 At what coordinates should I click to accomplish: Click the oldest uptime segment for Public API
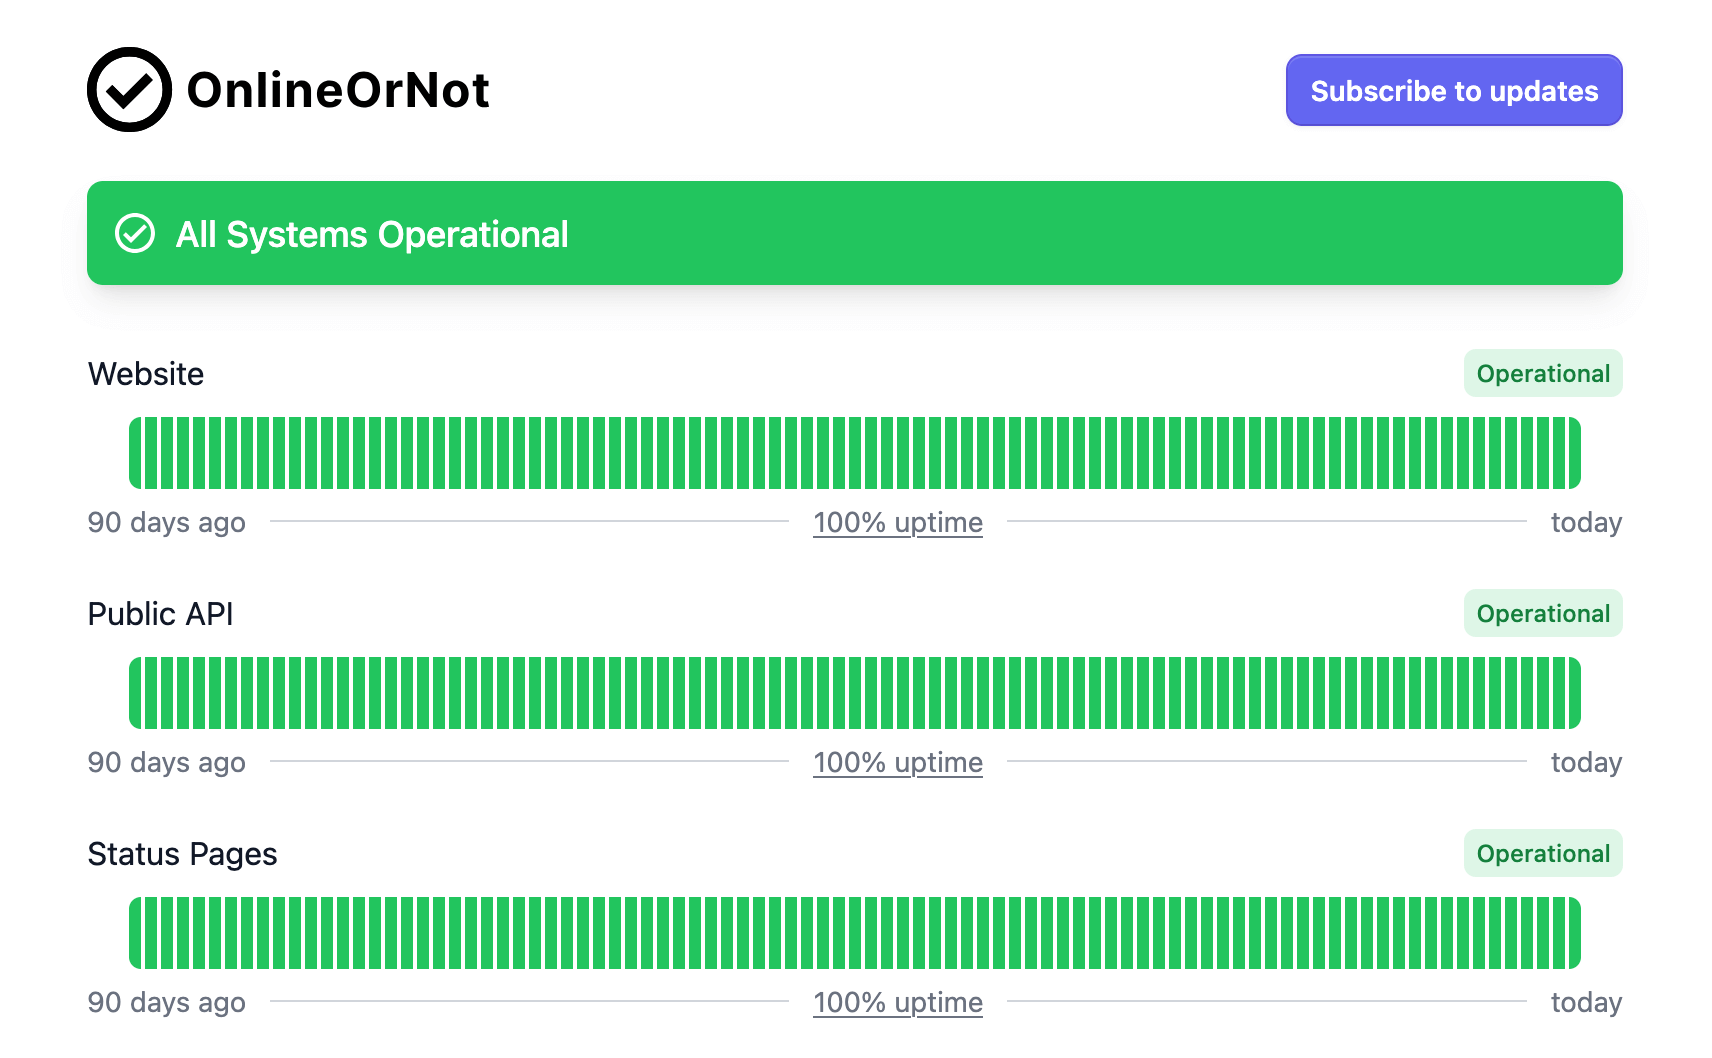(x=136, y=691)
